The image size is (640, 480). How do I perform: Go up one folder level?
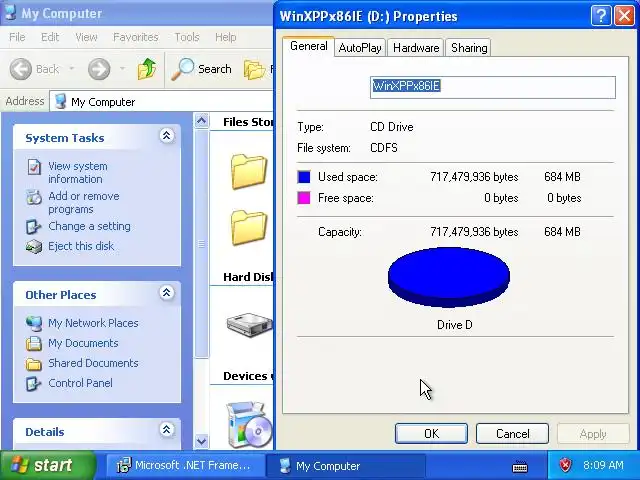(147, 69)
